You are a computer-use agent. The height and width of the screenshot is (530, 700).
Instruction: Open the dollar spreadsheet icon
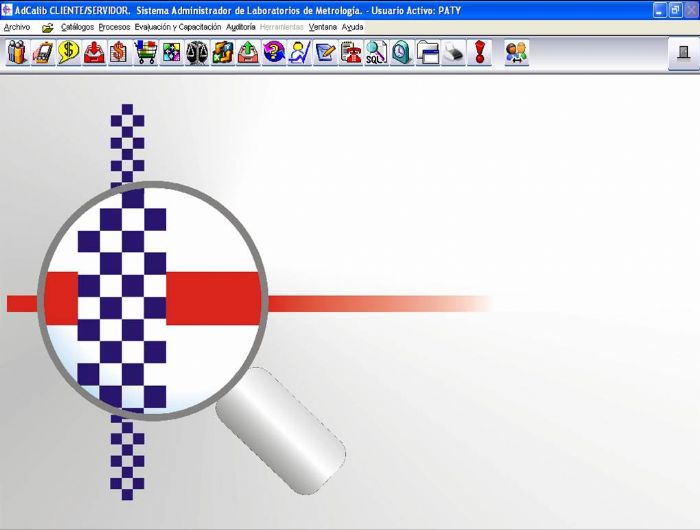pyautogui.click(x=120, y=52)
